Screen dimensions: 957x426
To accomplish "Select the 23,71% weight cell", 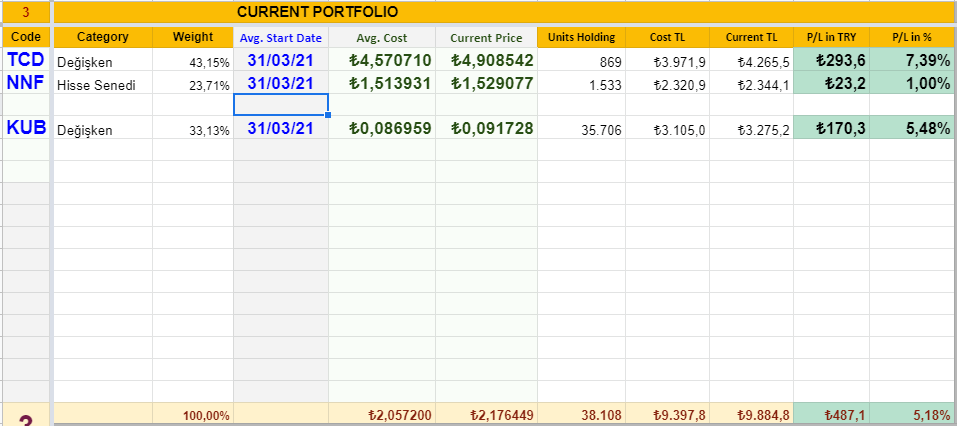I will click(x=193, y=82).
